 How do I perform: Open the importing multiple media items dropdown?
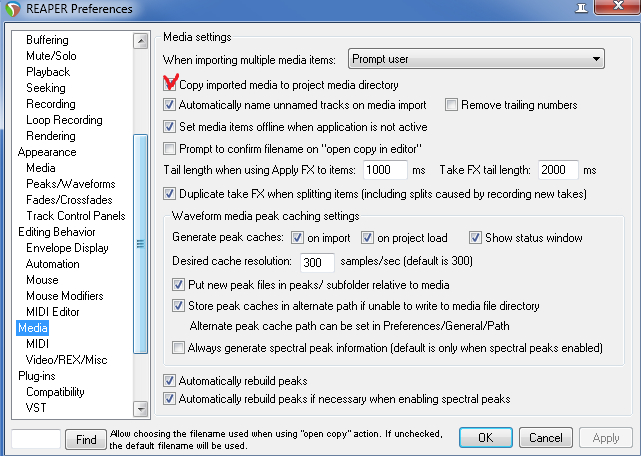(x=476, y=59)
